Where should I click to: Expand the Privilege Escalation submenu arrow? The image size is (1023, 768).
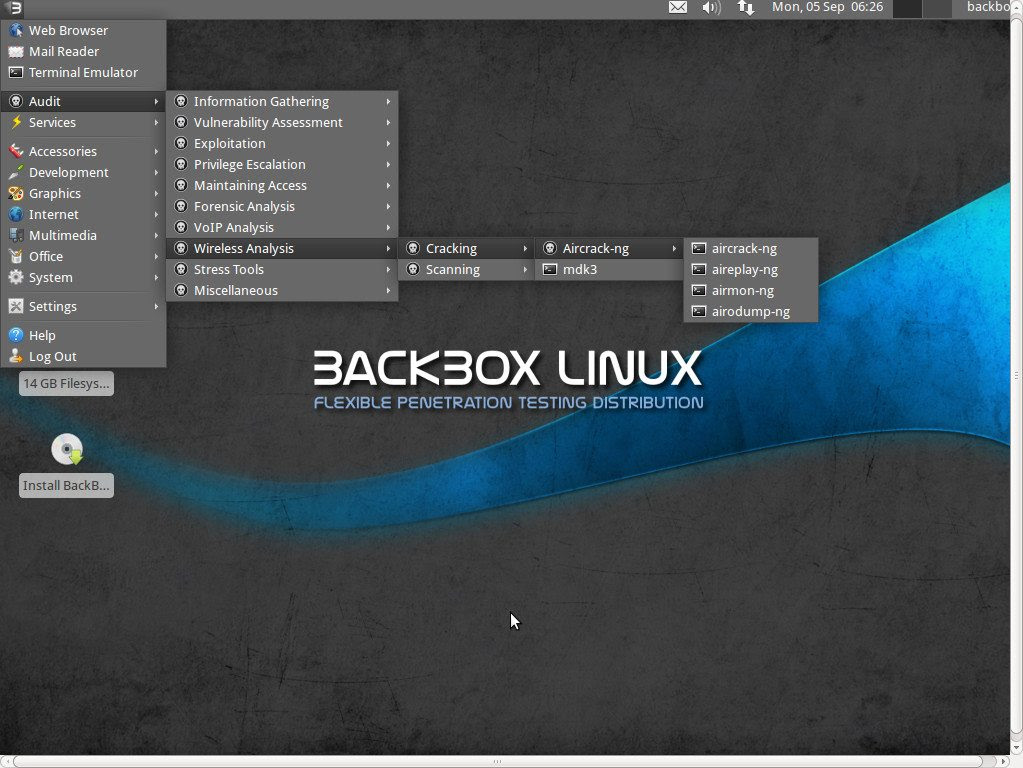pos(388,164)
